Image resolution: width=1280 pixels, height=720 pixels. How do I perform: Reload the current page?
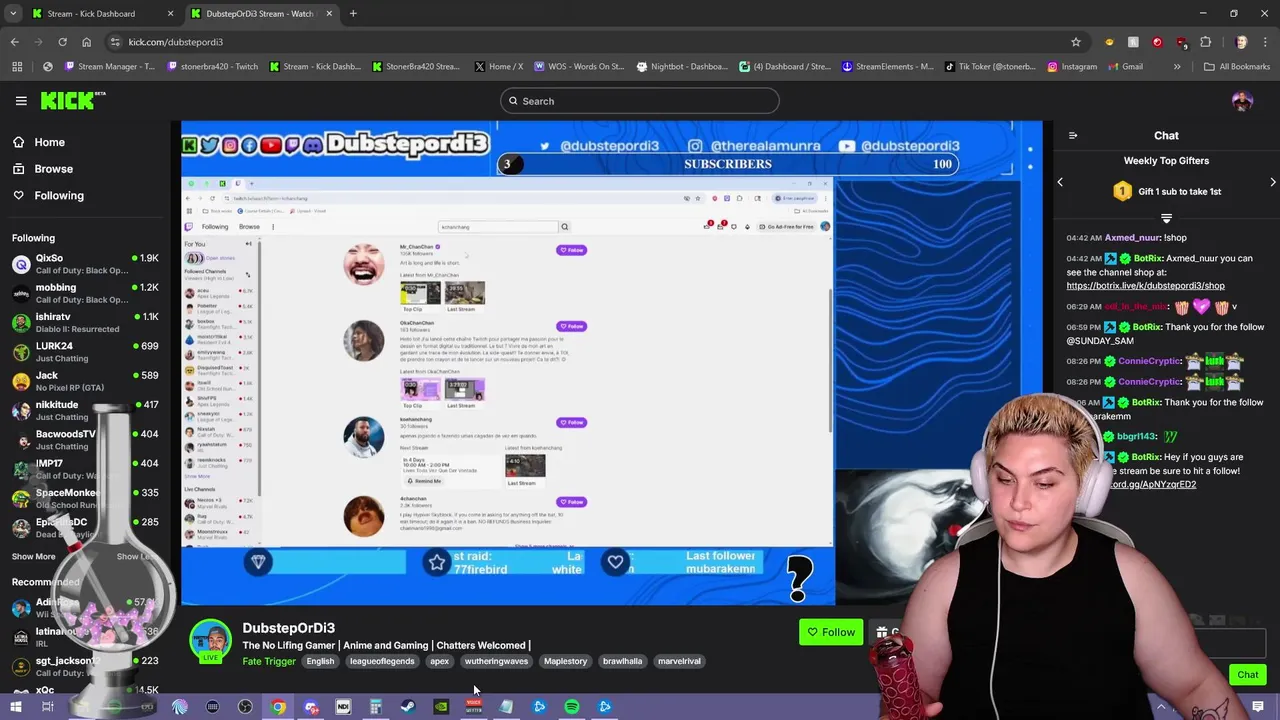(62, 42)
